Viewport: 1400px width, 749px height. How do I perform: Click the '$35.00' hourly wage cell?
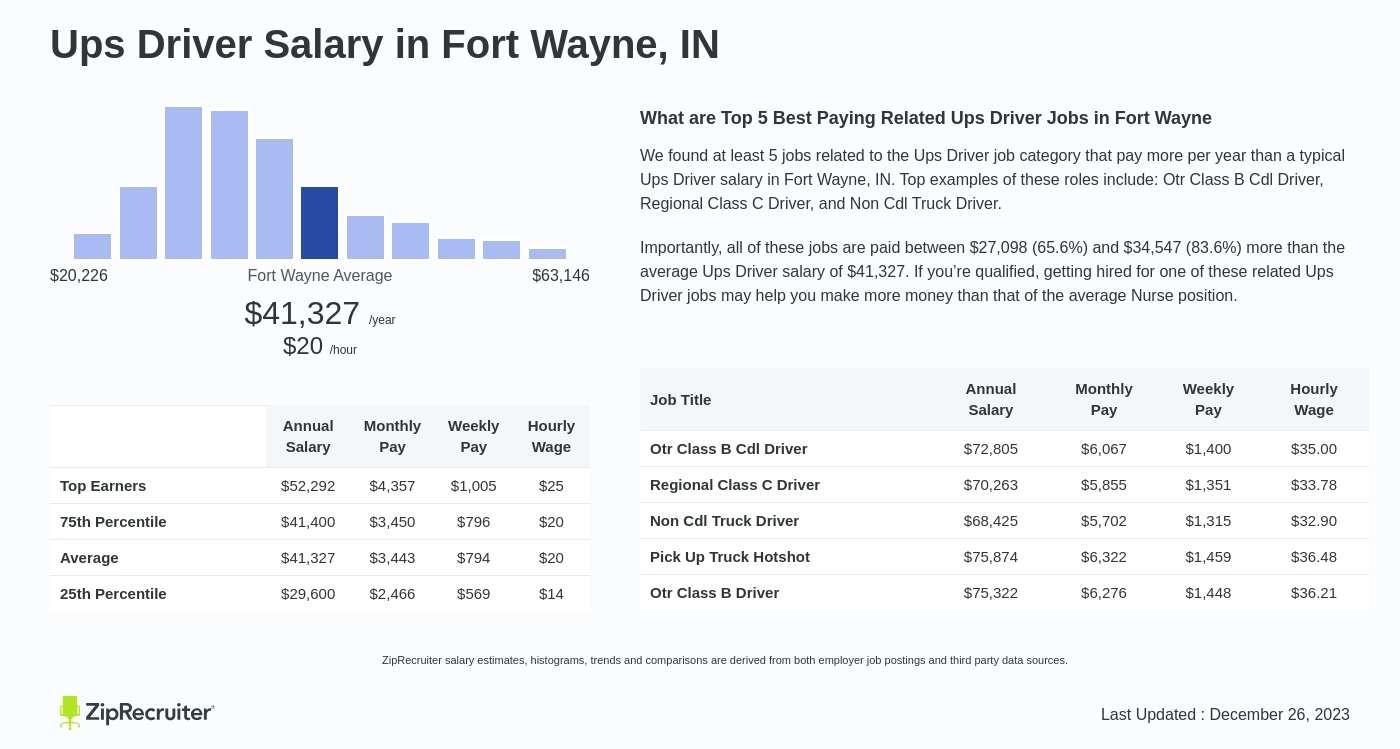point(1314,448)
